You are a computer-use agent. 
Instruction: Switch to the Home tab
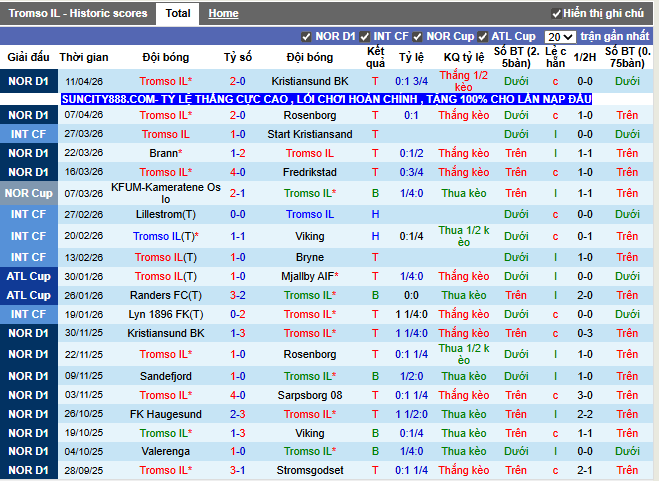click(x=223, y=14)
